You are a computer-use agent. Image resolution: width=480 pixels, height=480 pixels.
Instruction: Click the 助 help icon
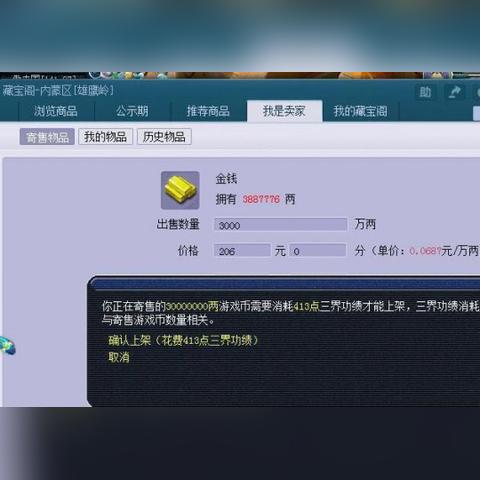425,92
